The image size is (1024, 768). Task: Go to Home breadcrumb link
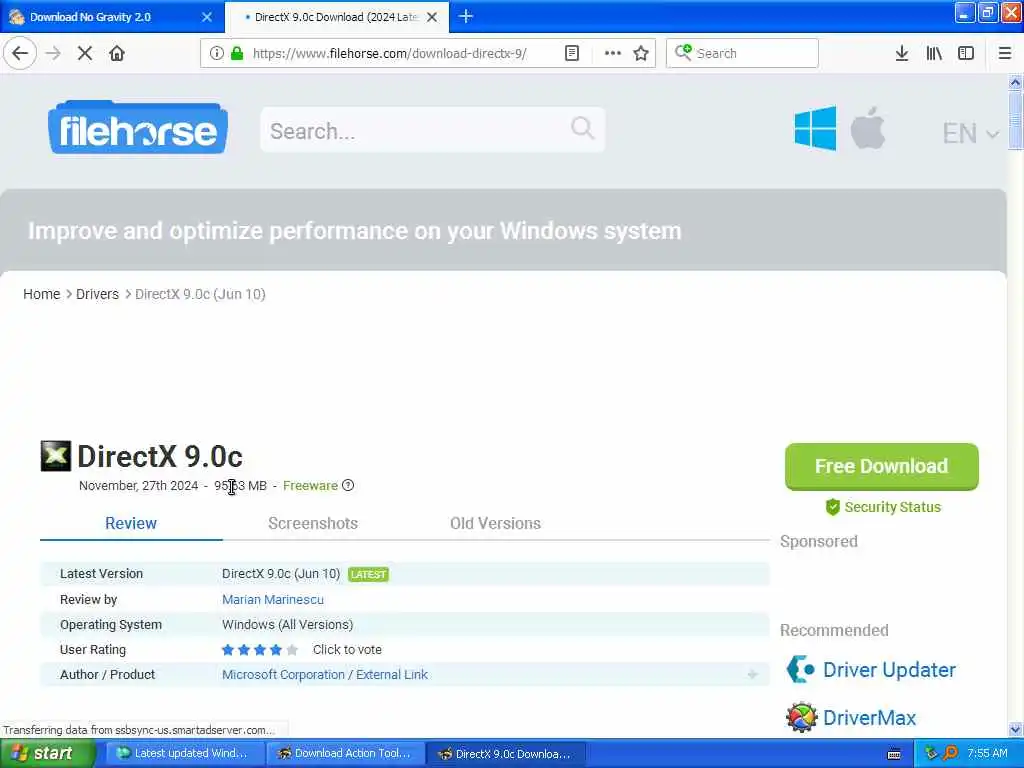[x=41, y=294]
